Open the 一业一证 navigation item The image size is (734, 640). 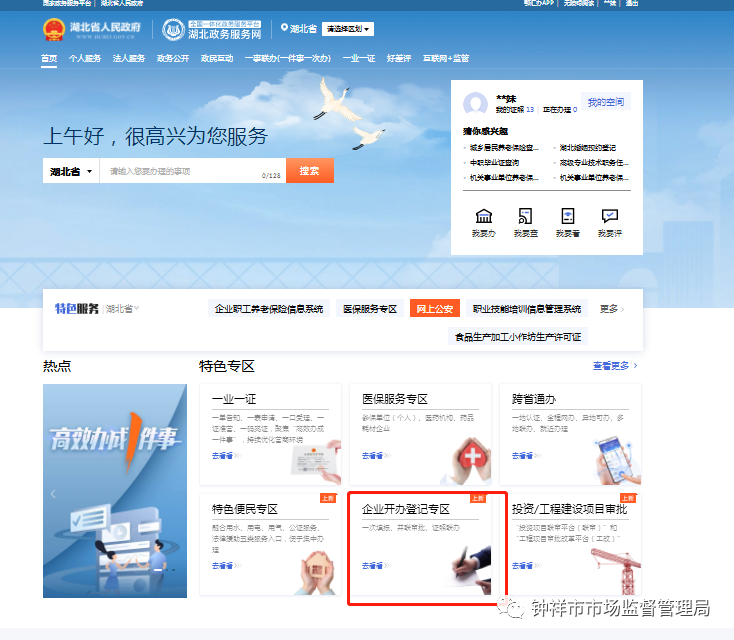point(359,58)
